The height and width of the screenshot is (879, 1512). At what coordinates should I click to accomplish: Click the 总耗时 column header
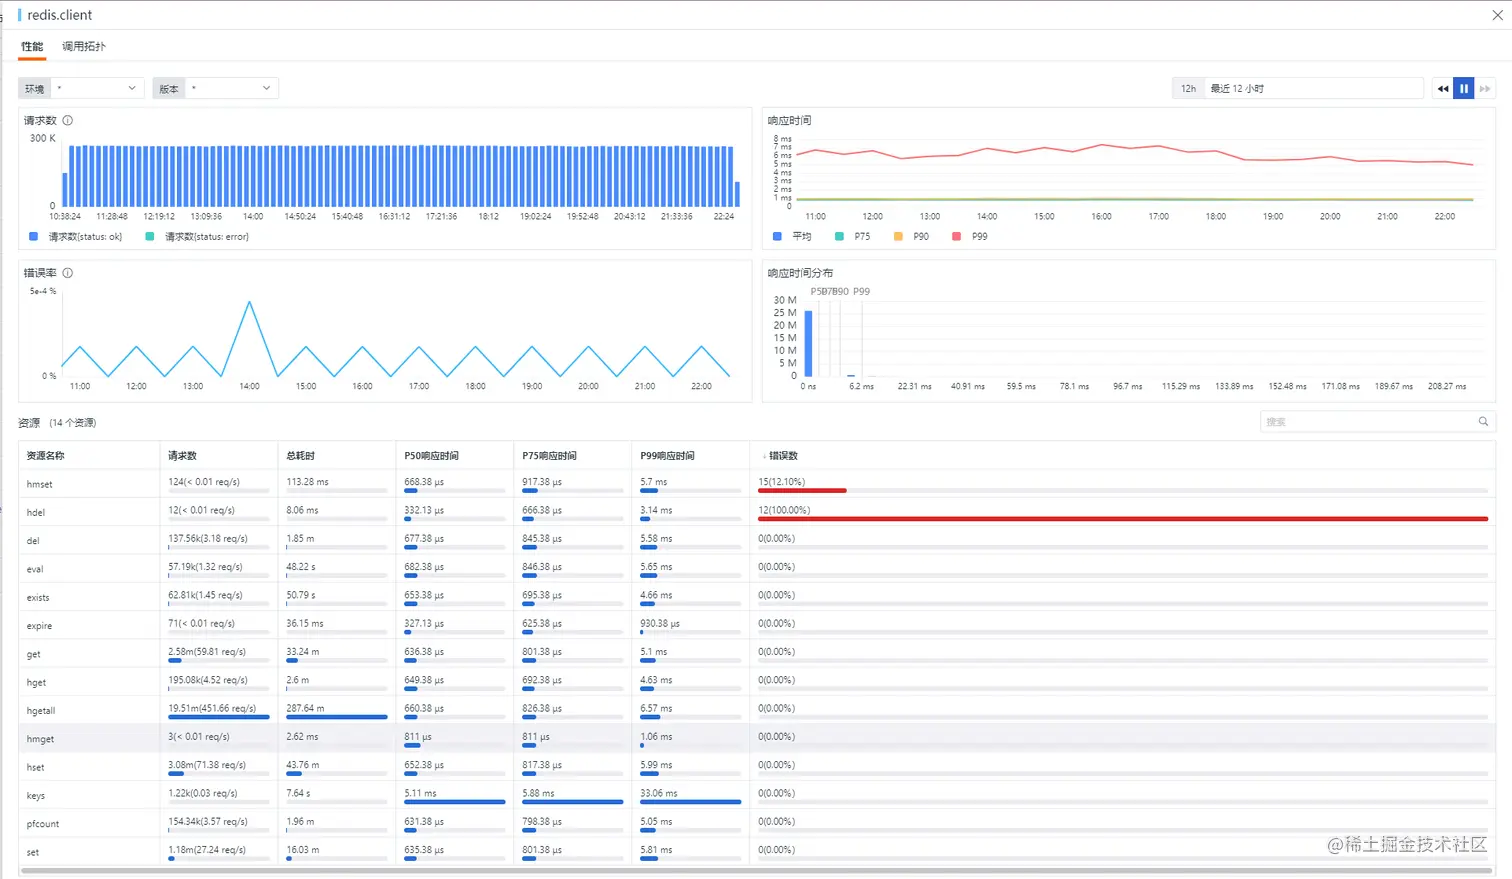point(301,456)
